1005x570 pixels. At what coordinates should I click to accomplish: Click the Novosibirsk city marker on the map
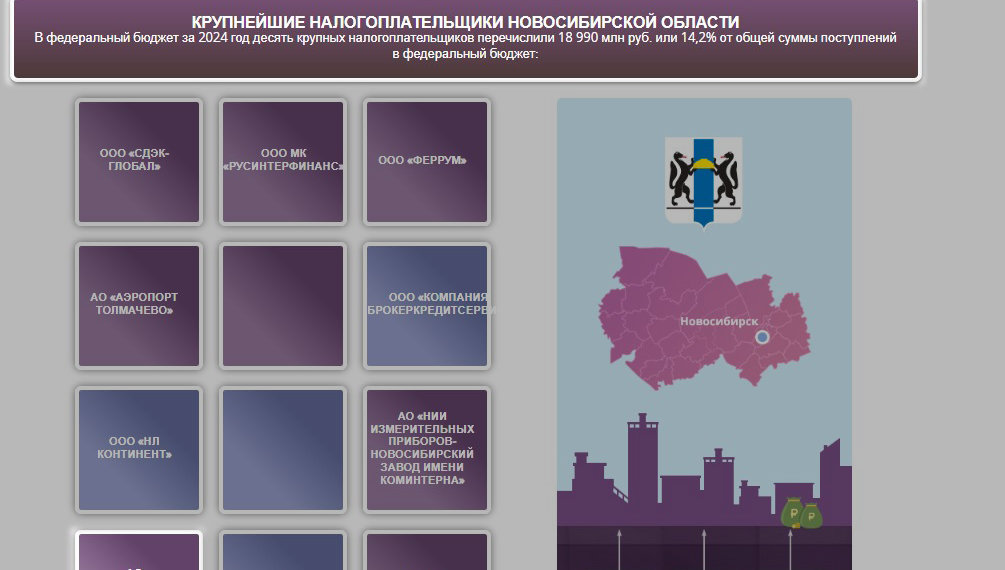pos(762,338)
